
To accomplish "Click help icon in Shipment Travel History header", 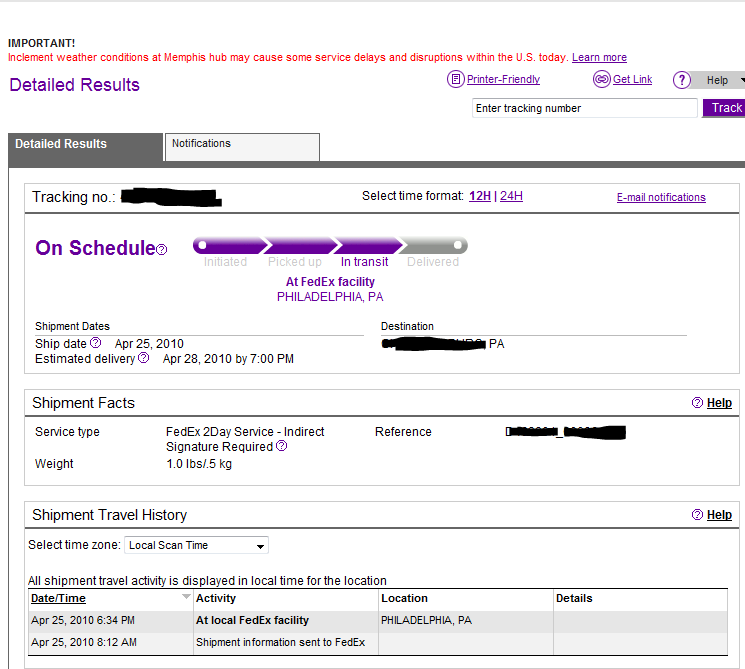I will pos(697,515).
